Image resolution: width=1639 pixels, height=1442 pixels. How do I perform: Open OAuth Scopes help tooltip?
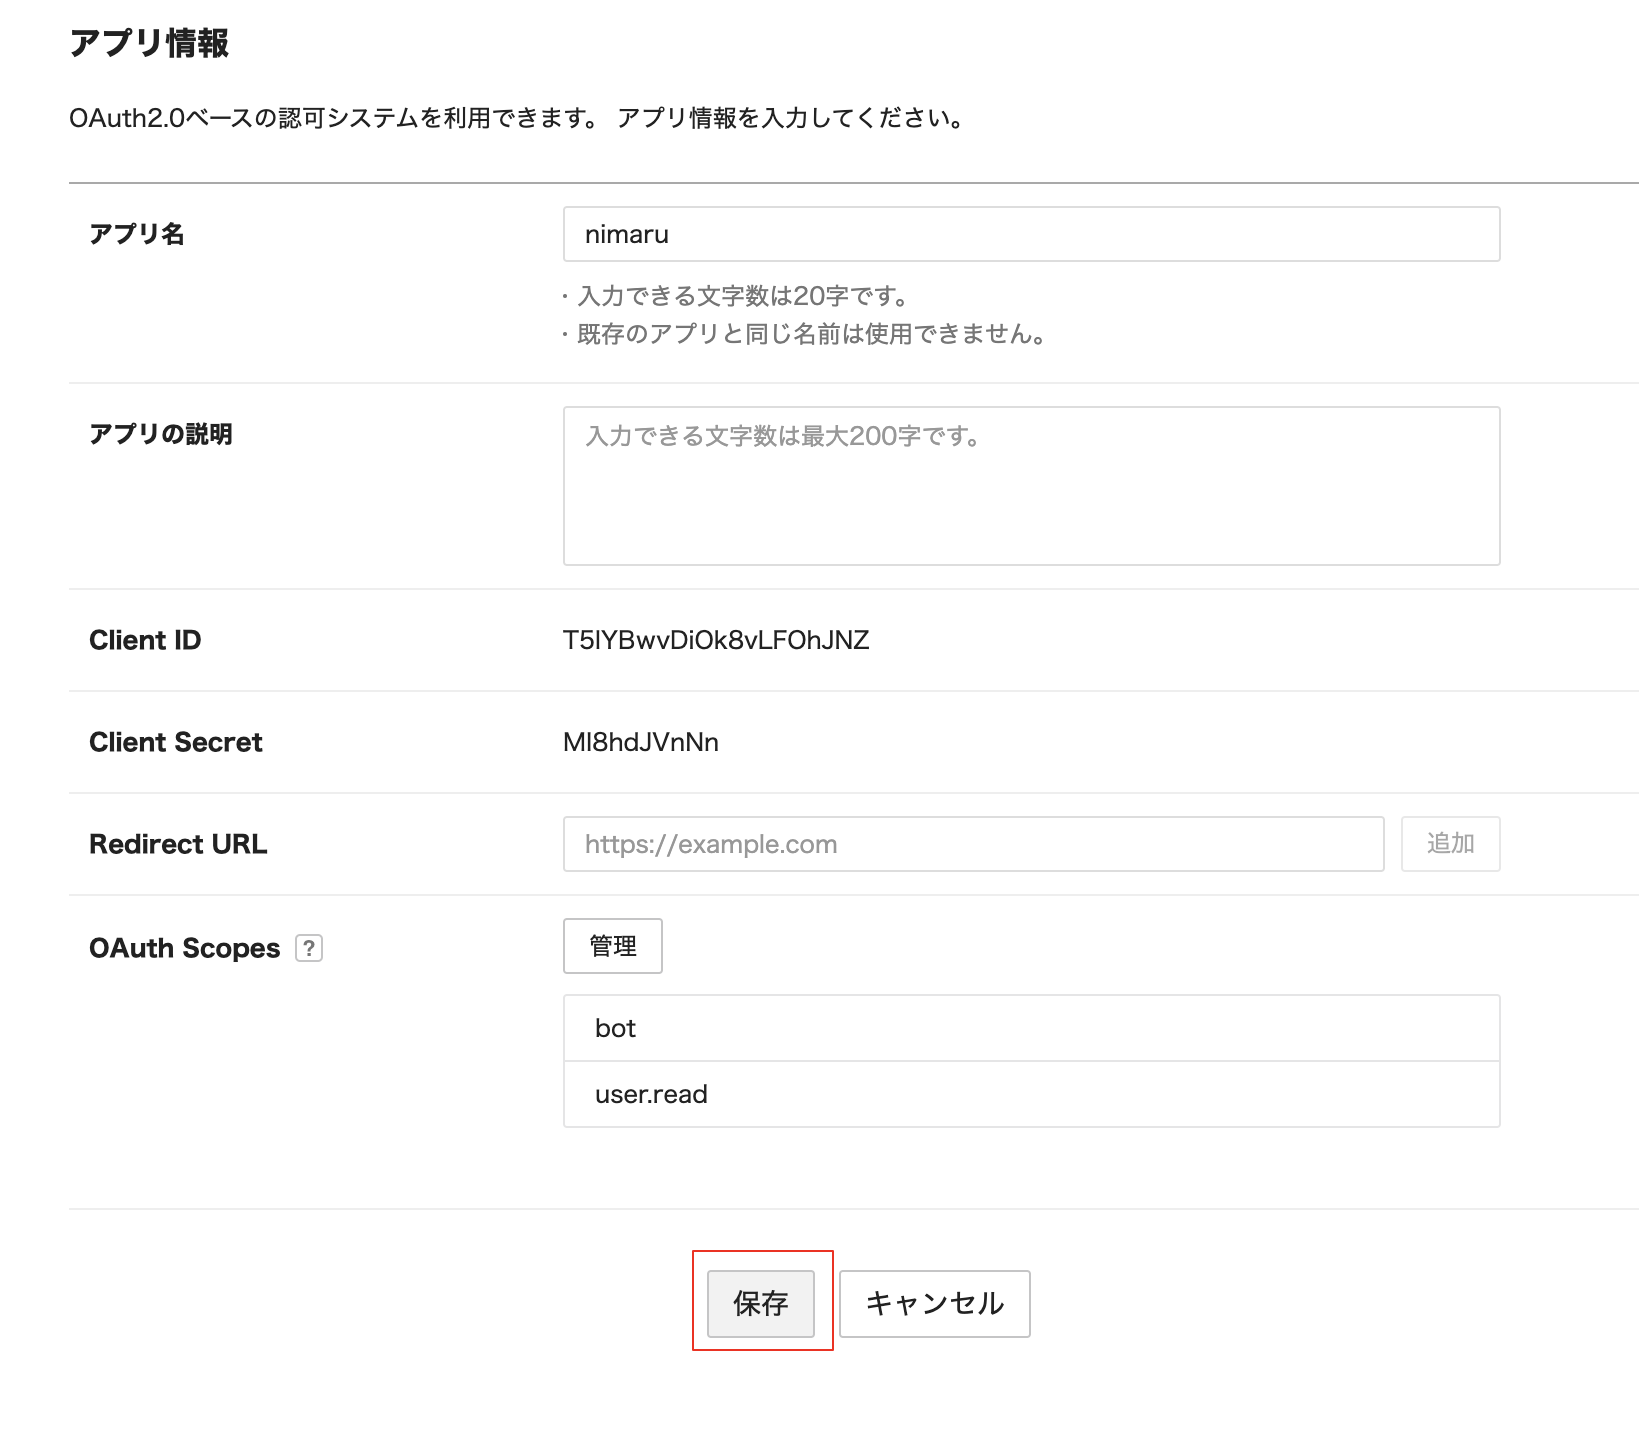click(x=309, y=948)
